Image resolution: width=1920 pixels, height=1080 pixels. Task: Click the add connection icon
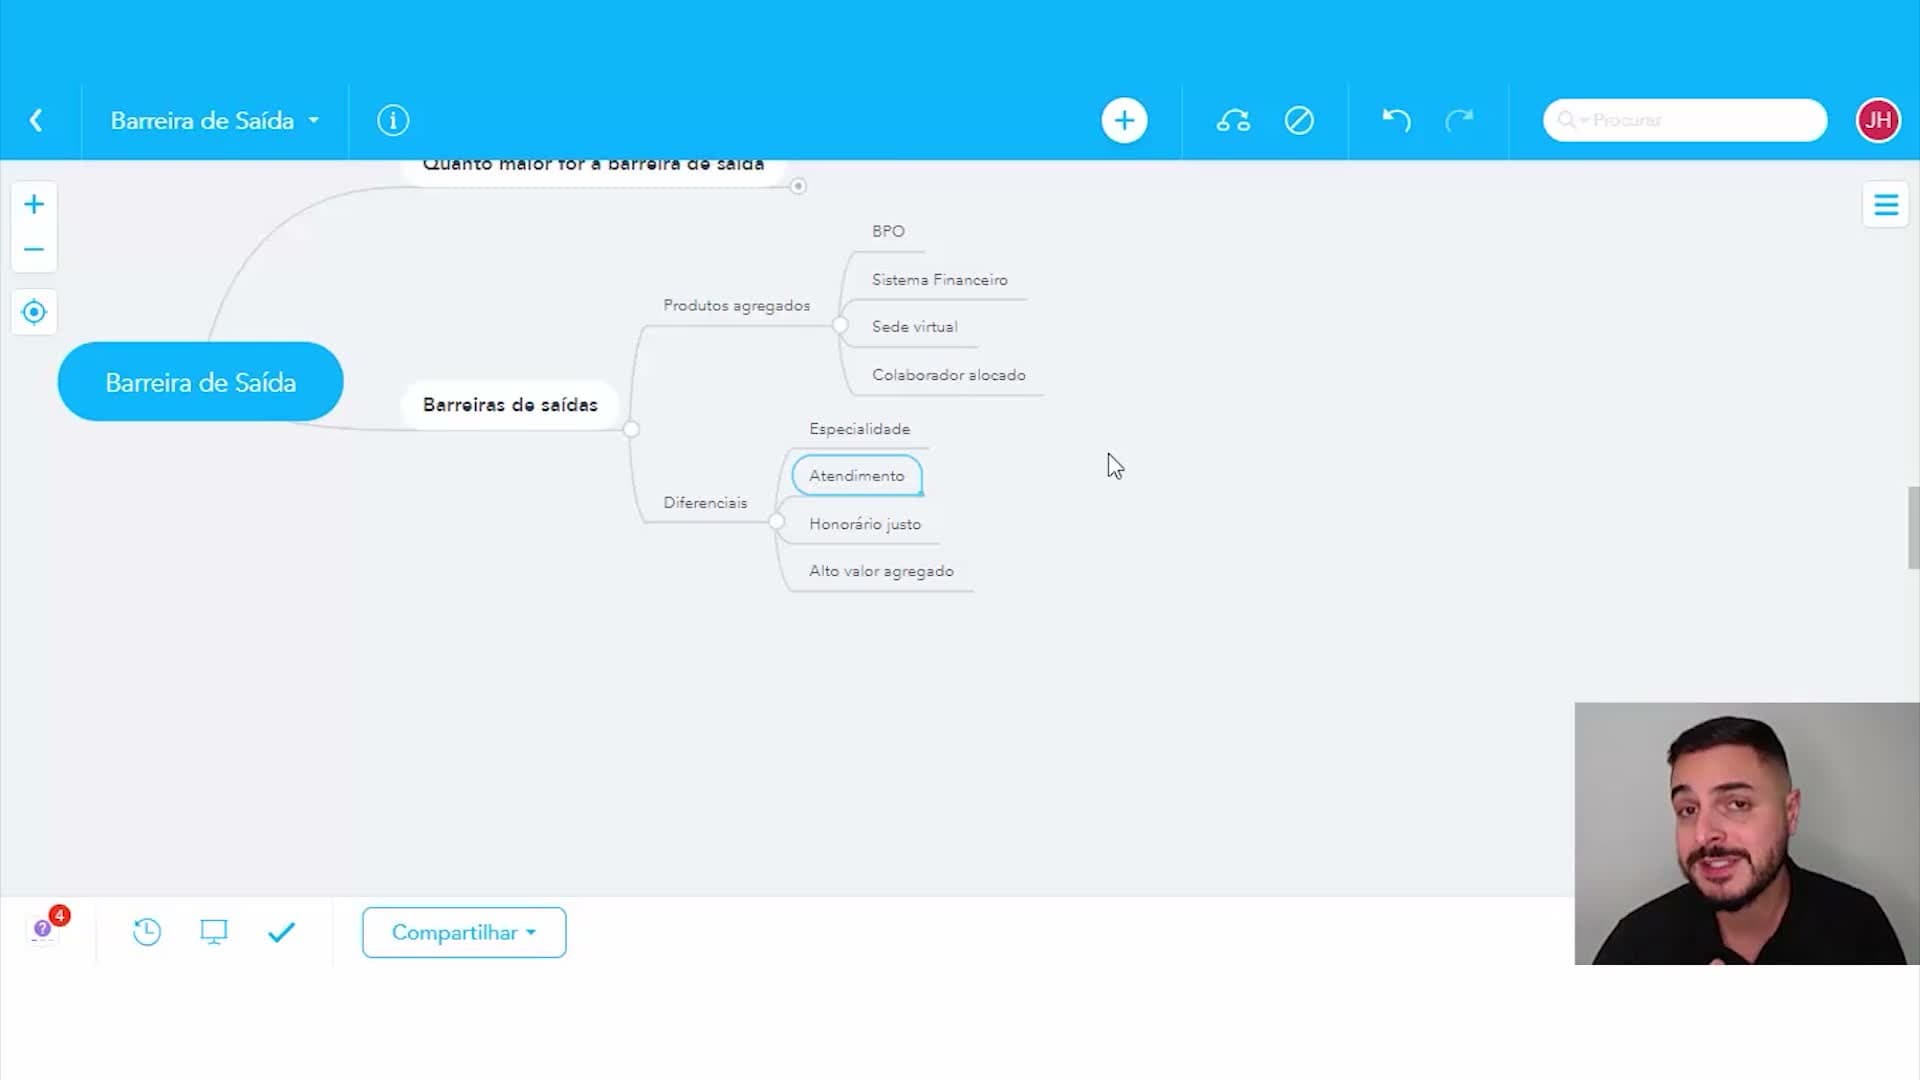(1233, 120)
